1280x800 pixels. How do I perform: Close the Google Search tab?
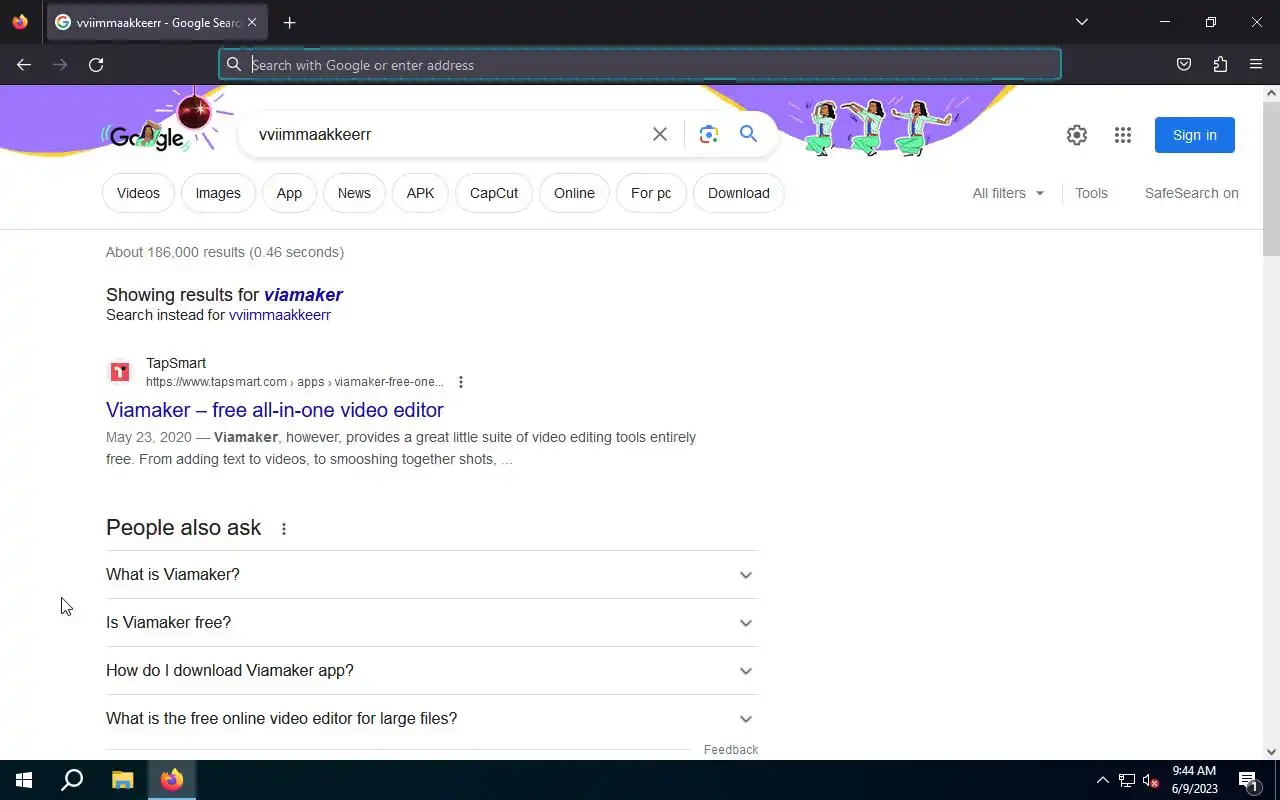pos(251,22)
